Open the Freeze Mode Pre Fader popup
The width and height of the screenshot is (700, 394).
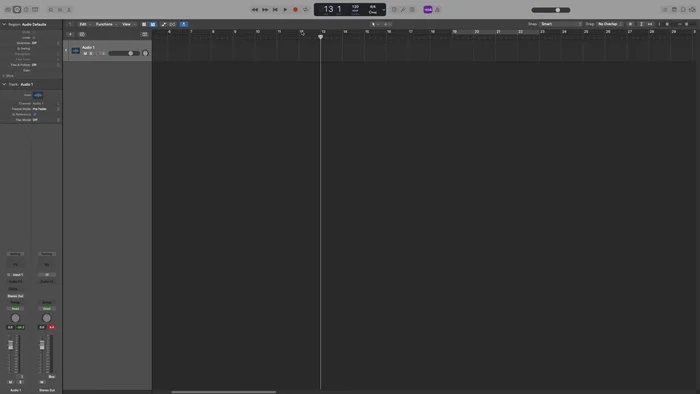46,109
